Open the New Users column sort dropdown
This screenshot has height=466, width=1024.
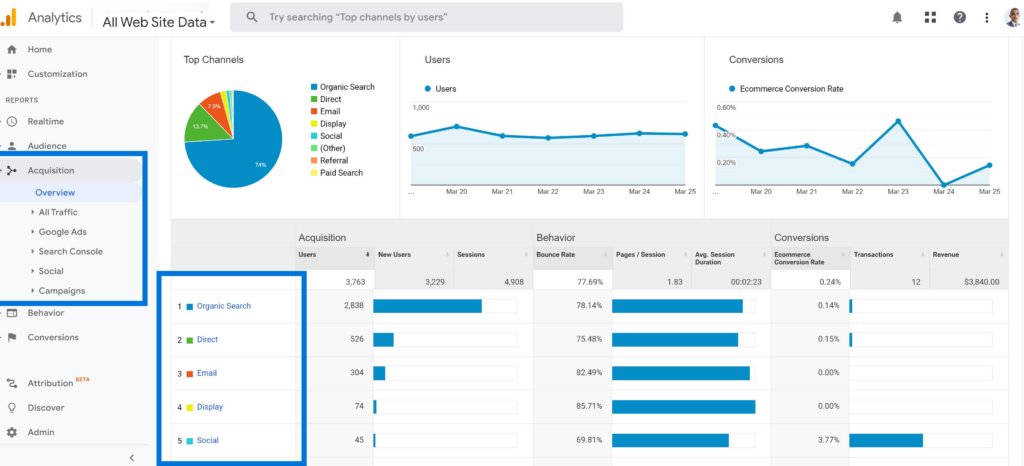[x=447, y=255]
